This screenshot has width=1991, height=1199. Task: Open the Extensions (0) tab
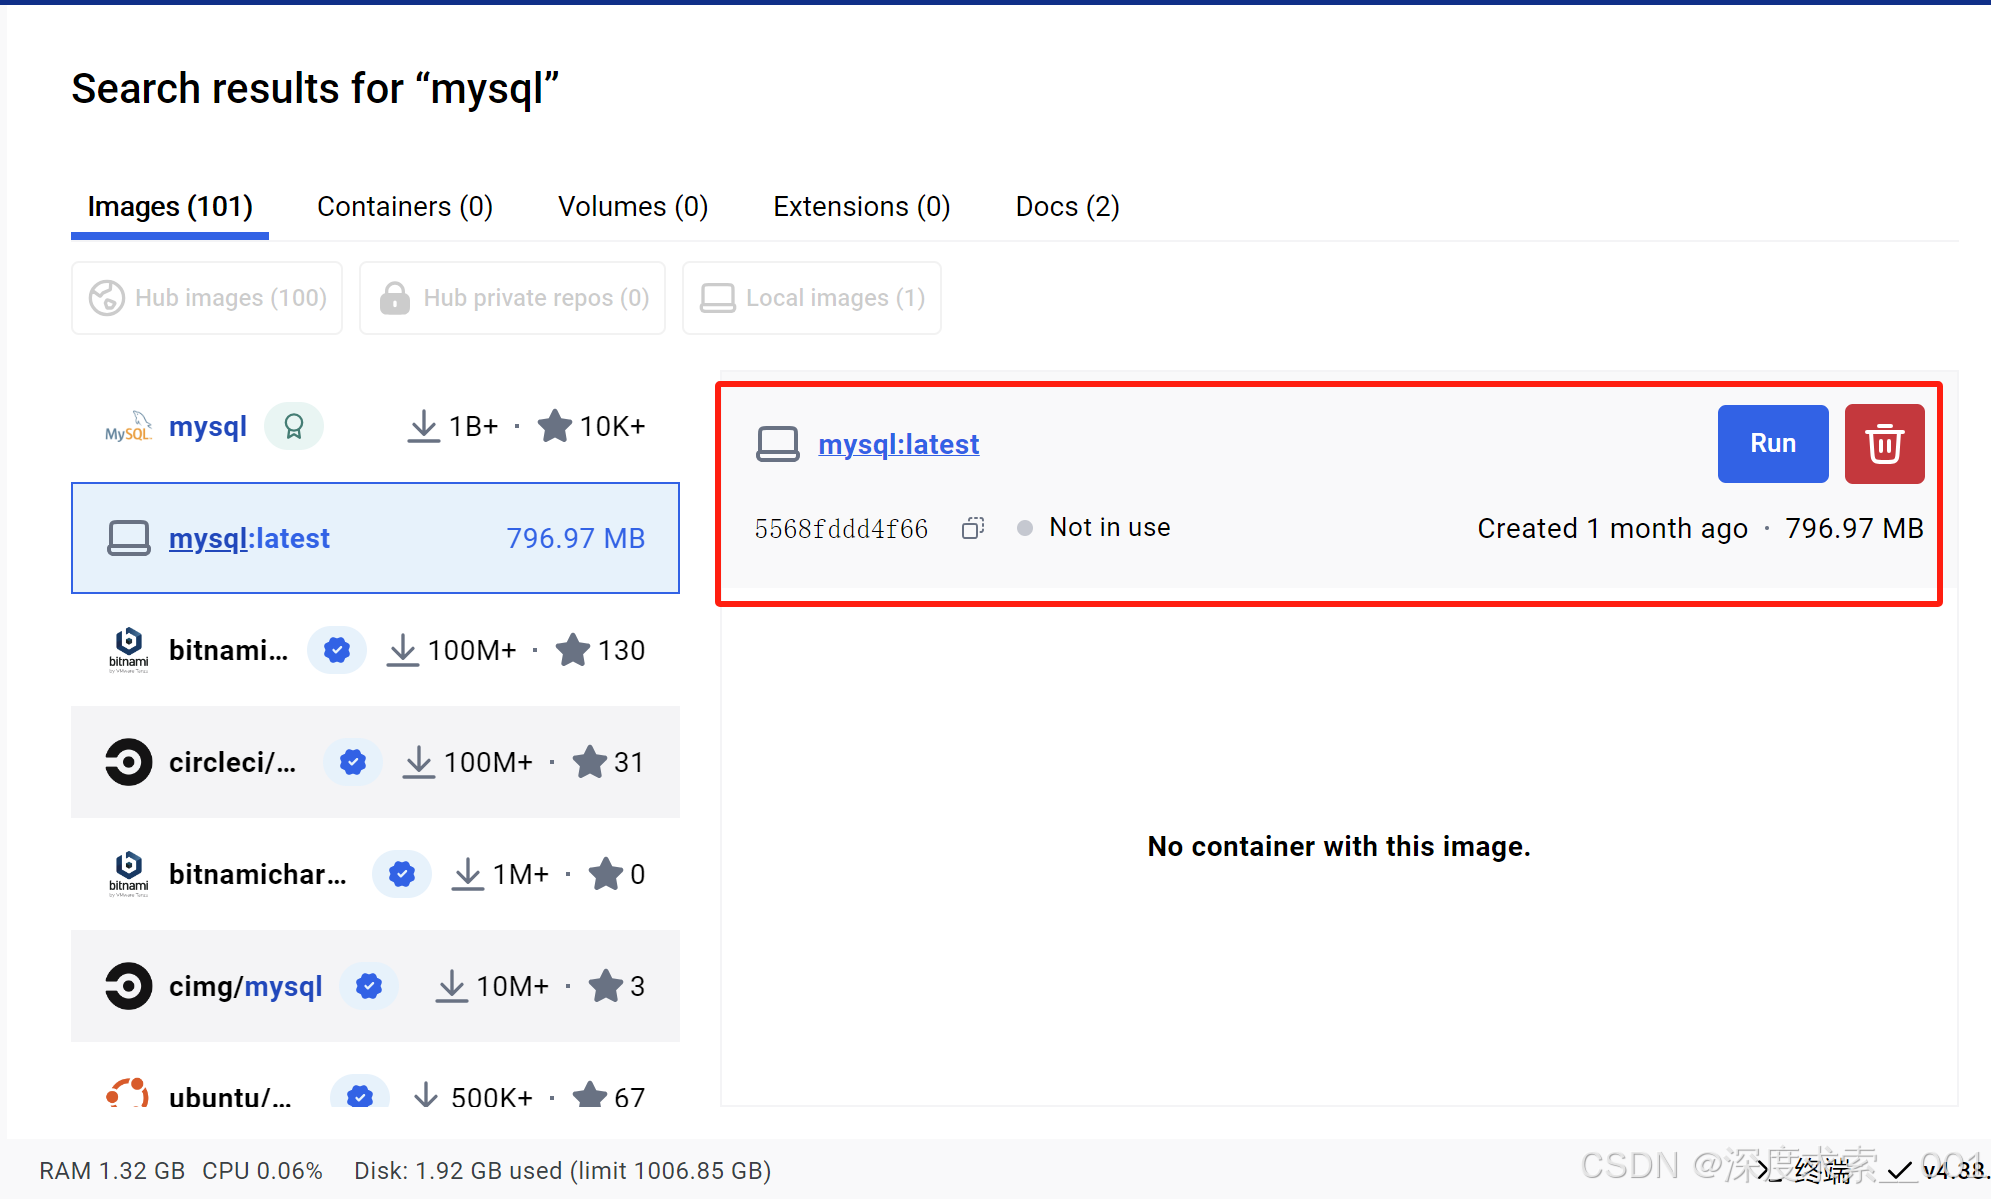(x=861, y=207)
